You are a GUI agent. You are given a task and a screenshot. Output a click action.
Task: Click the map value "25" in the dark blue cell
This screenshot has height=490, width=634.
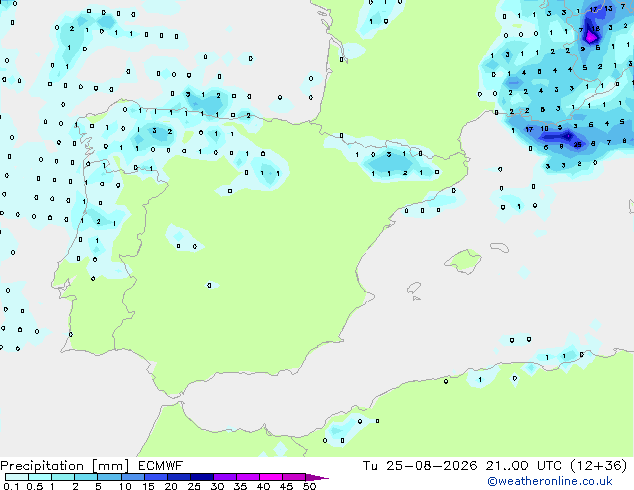coord(577,144)
